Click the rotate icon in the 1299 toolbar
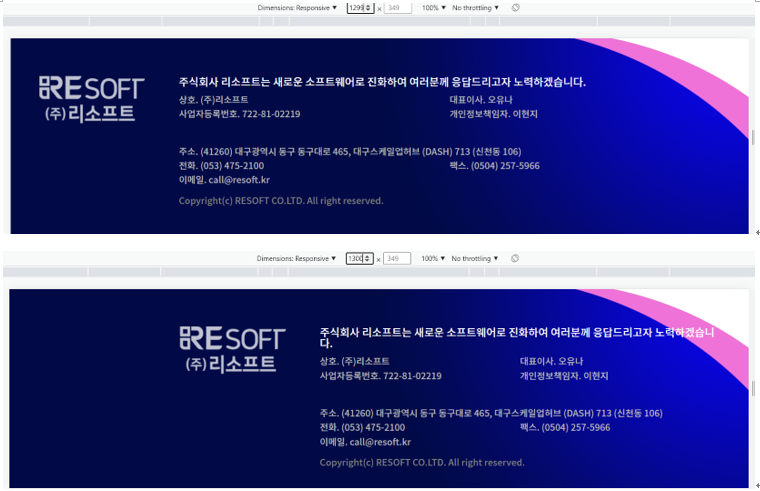This screenshot has height=491, width=760. coord(516,8)
